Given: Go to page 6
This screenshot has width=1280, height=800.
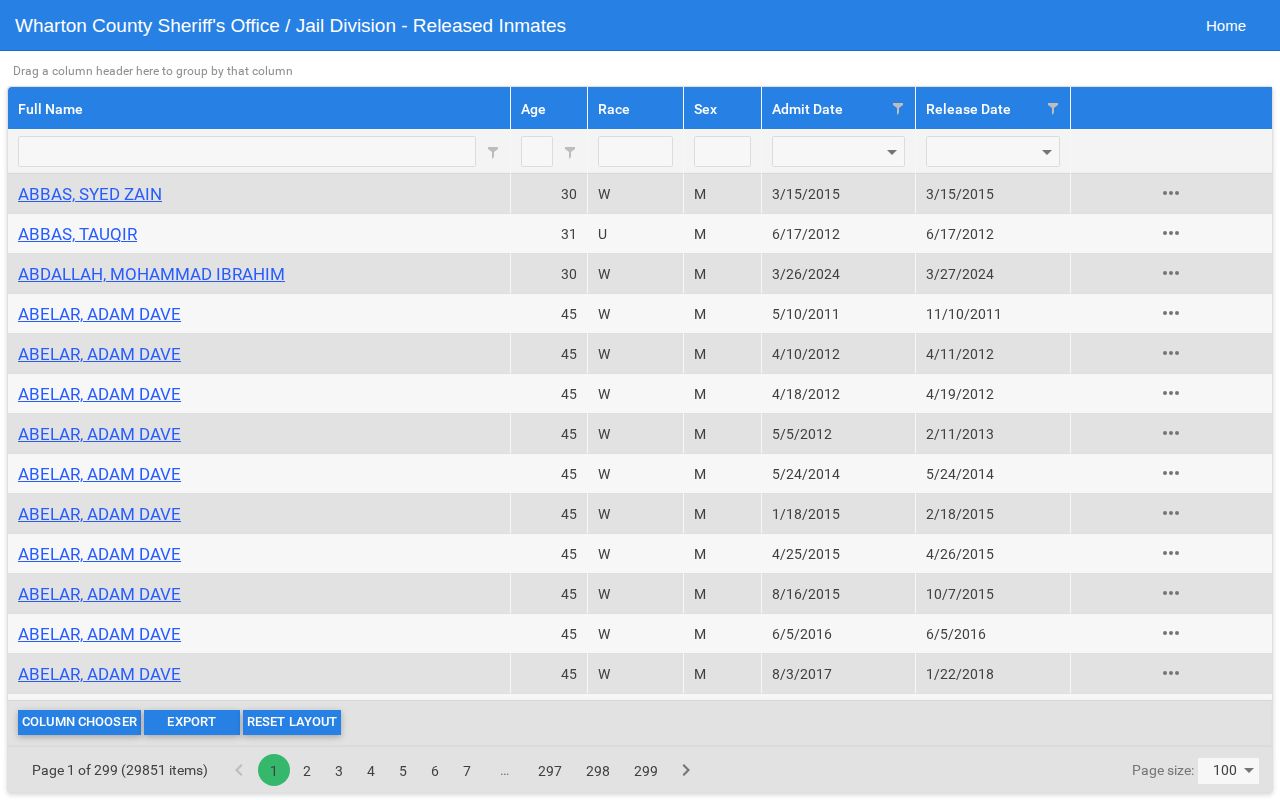Looking at the screenshot, I should click(435, 770).
